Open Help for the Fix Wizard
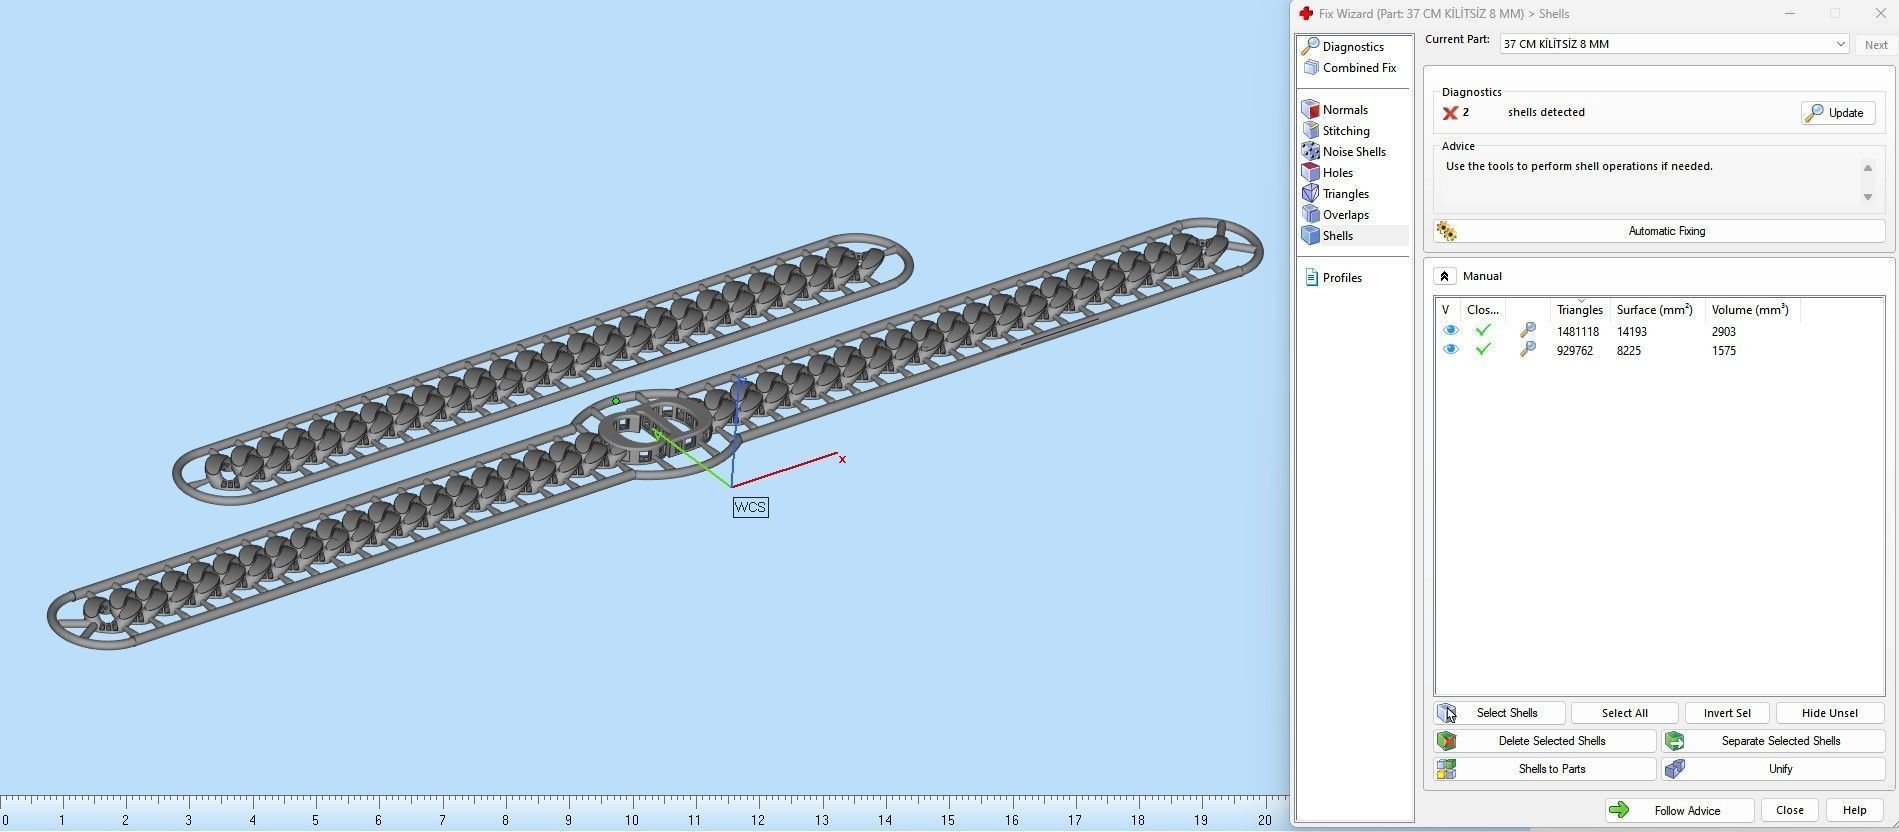Screen dimensions: 1899x832 tap(1855, 810)
